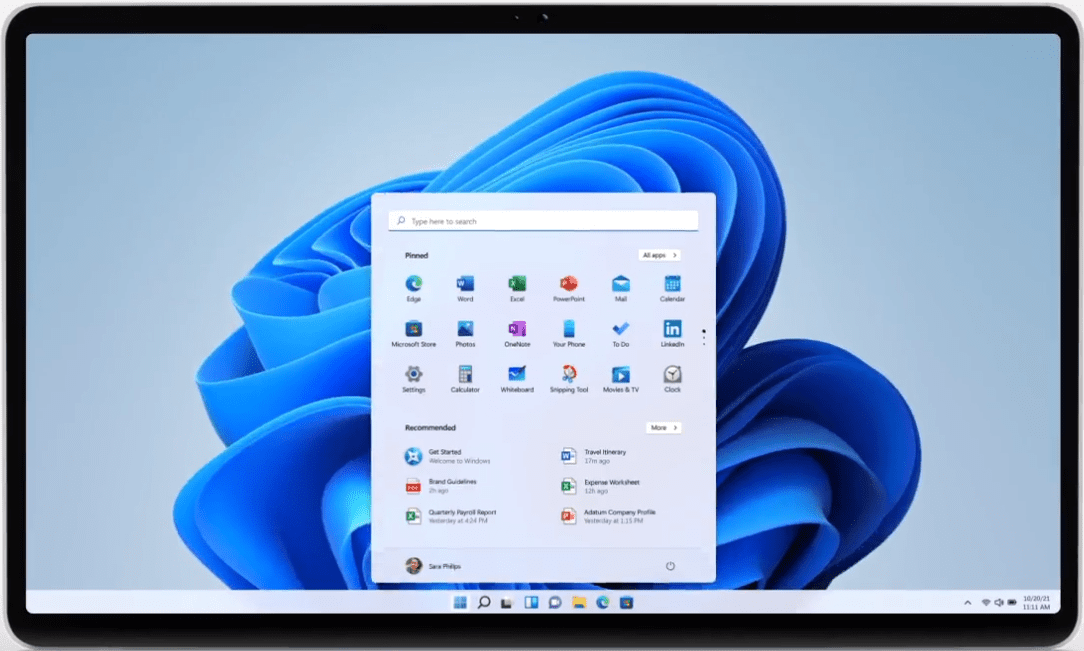Open Microsoft Store from the taskbar
The image size is (1084, 651).
point(626,603)
